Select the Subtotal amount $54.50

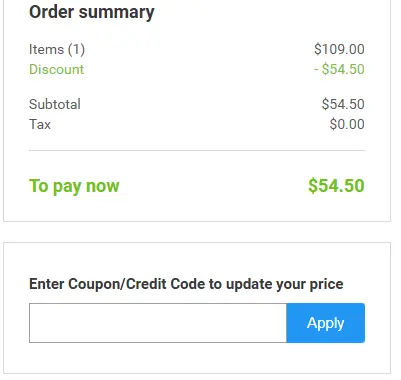click(343, 104)
